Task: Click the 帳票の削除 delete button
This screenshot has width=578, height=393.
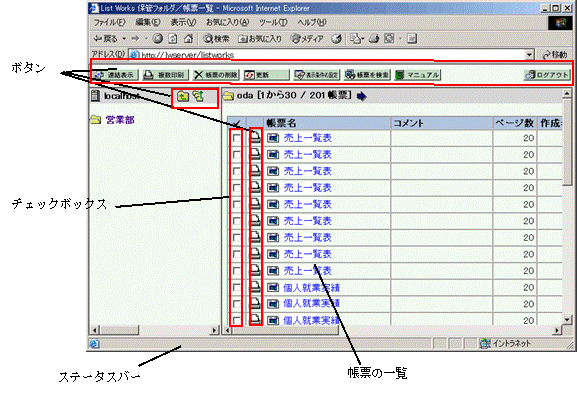Action: click(216, 75)
